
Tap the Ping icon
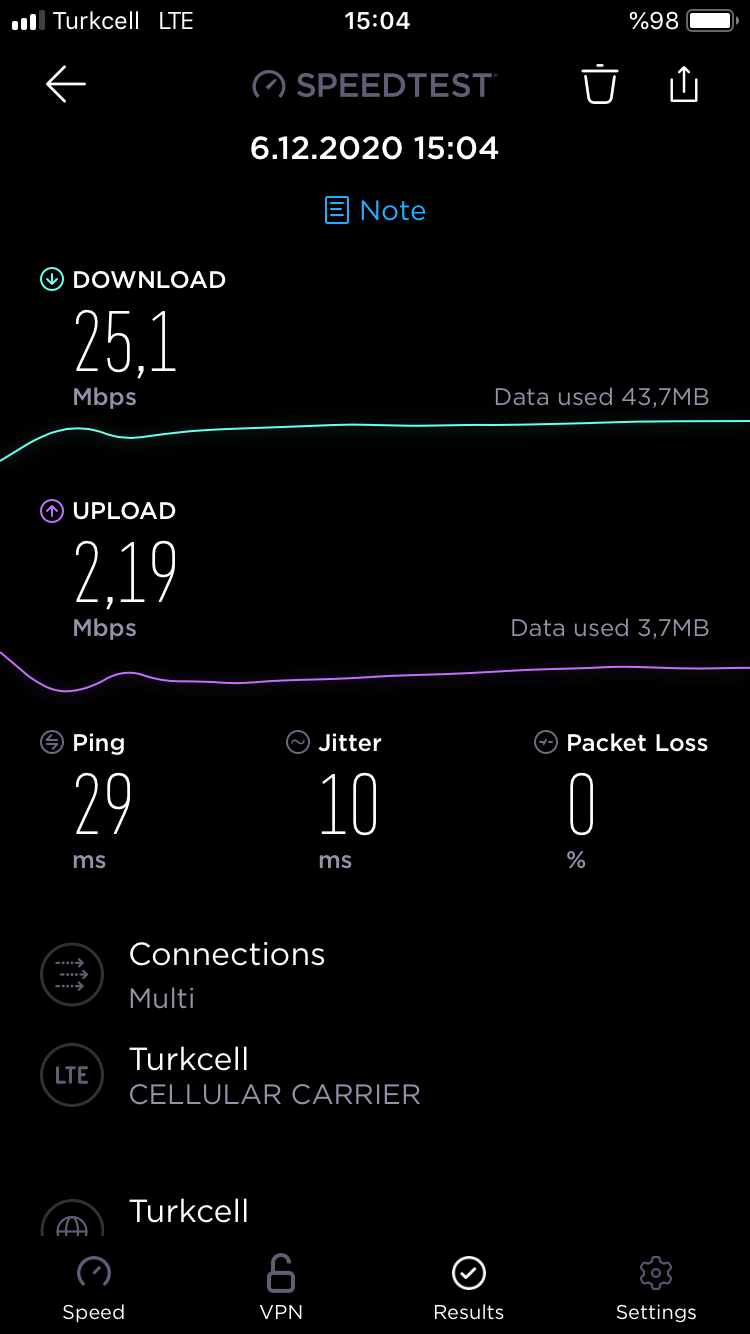click(x=51, y=742)
